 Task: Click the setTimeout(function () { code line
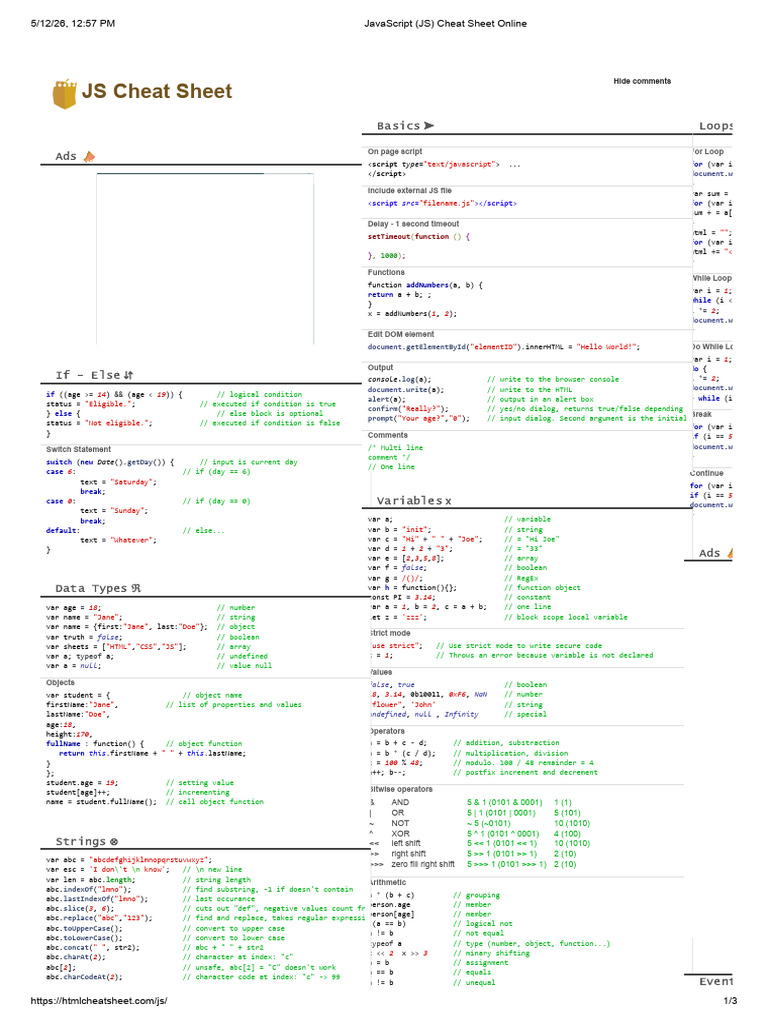pos(419,236)
